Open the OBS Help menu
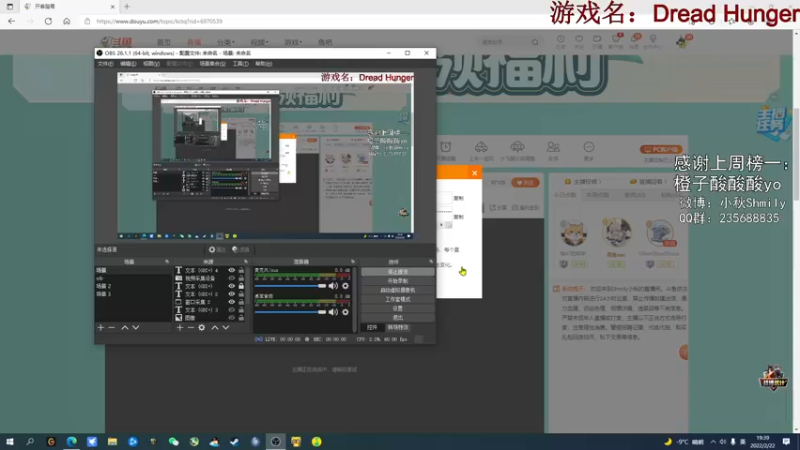The image size is (800, 450). coord(263,64)
